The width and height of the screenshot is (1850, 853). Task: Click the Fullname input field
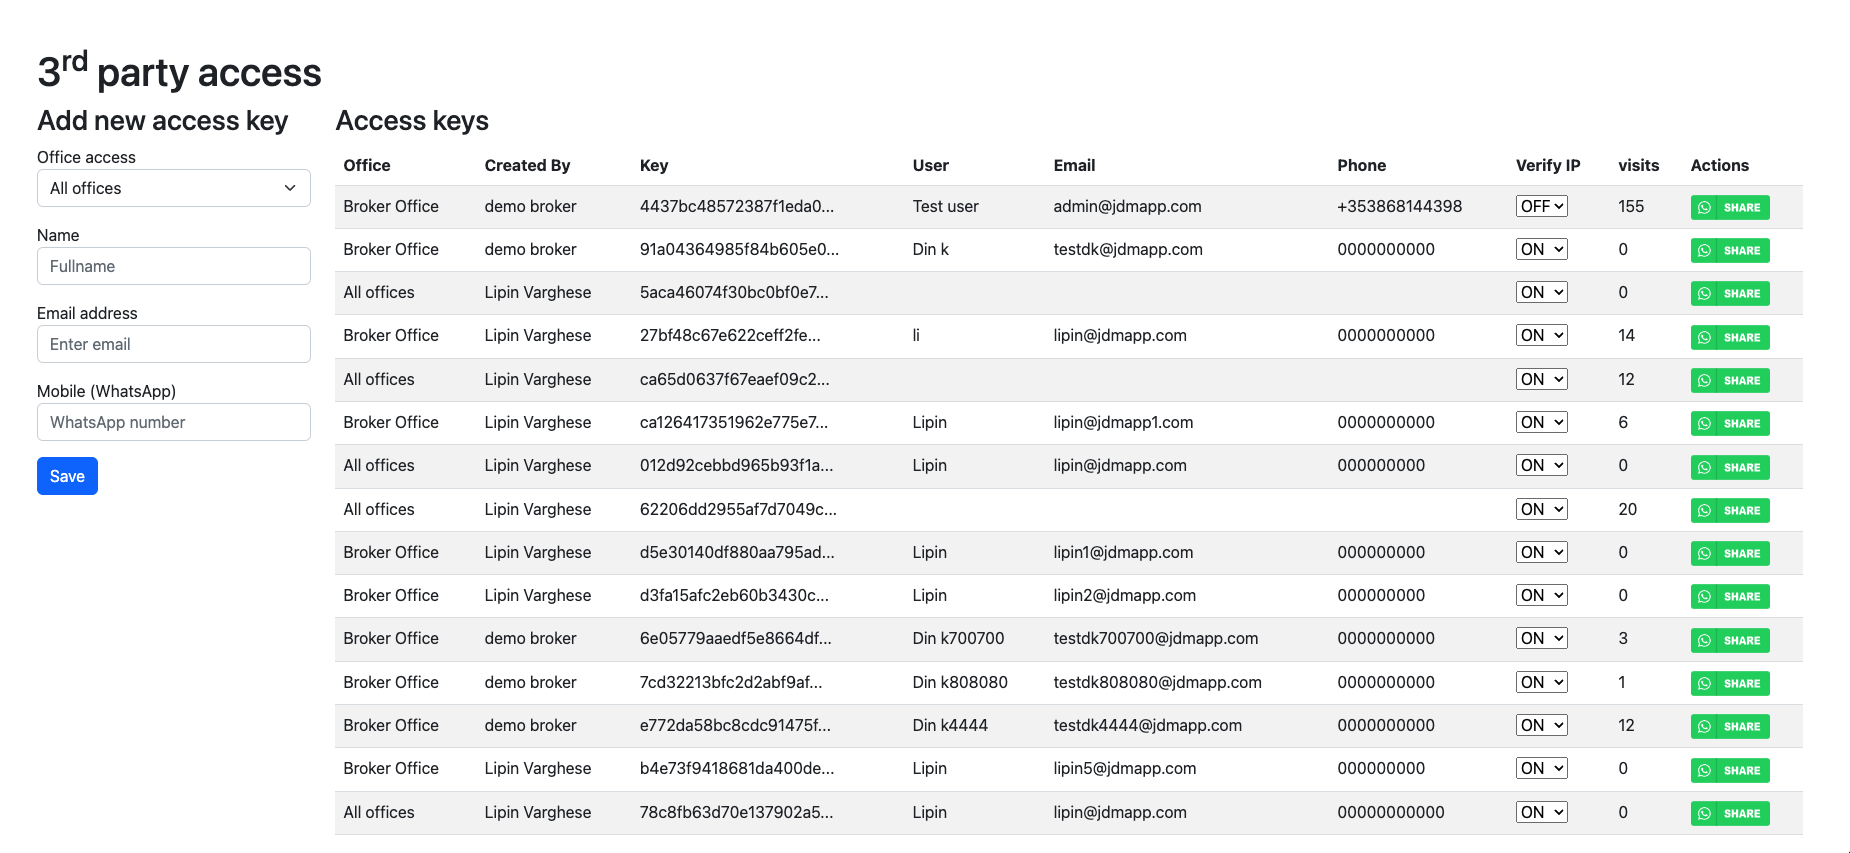click(x=174, y=266)
